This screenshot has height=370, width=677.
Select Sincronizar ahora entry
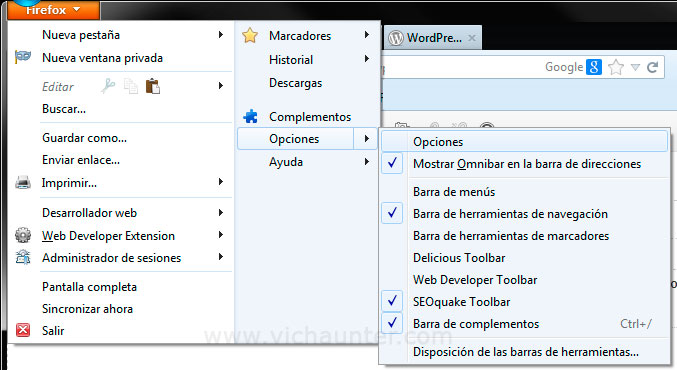[x=87, y=309]
